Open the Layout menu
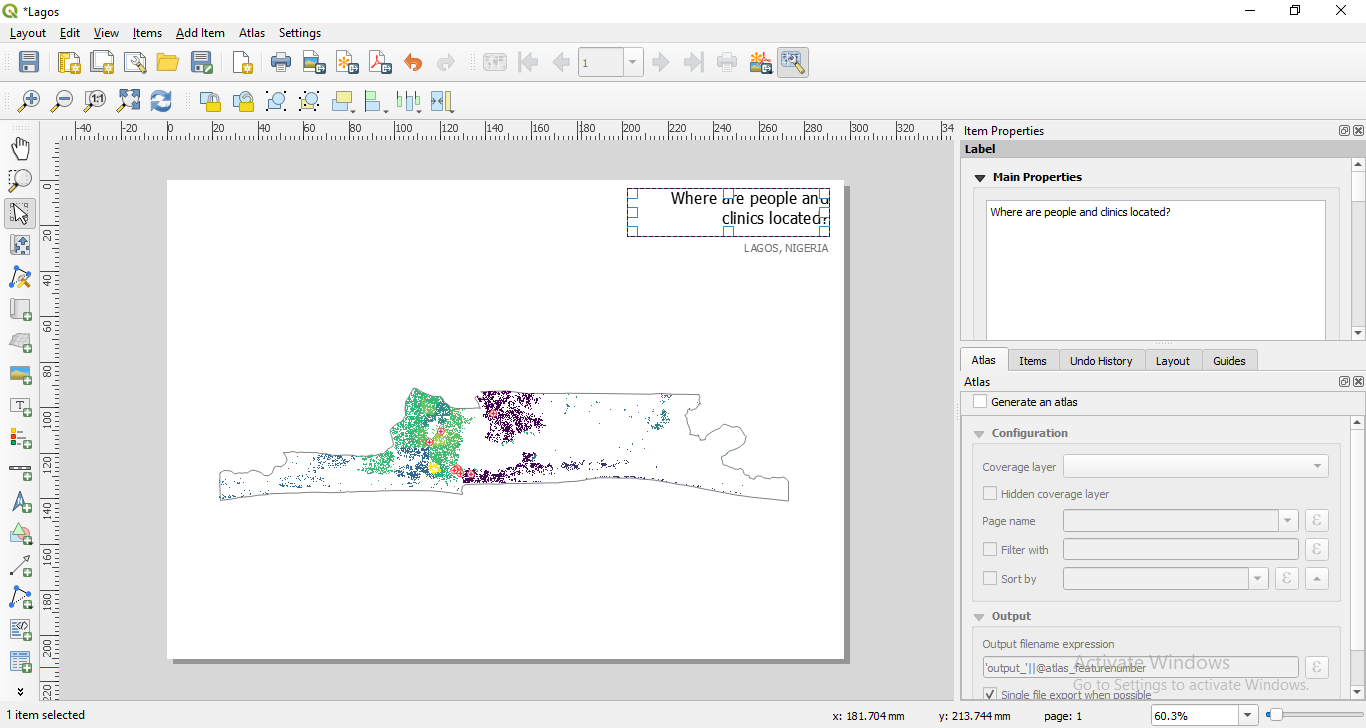This screenshot has width=1366, height=728. click(x=28, y=33)
